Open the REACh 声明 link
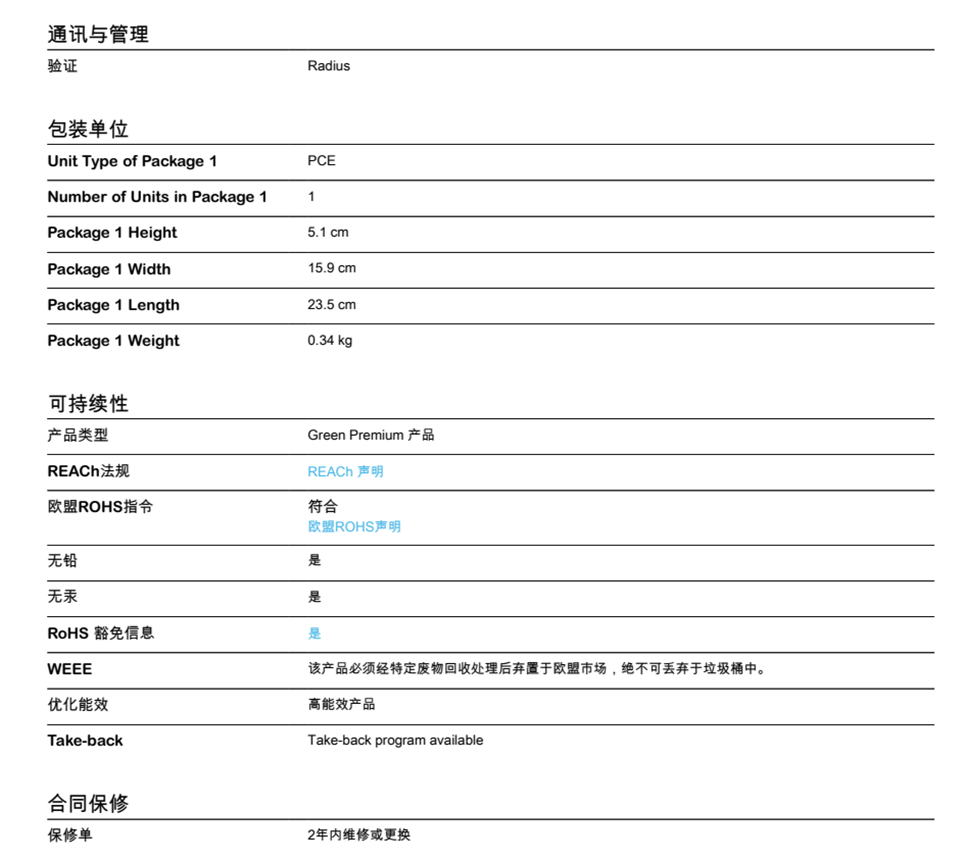960x861 pixels. [x=345, y=471]
